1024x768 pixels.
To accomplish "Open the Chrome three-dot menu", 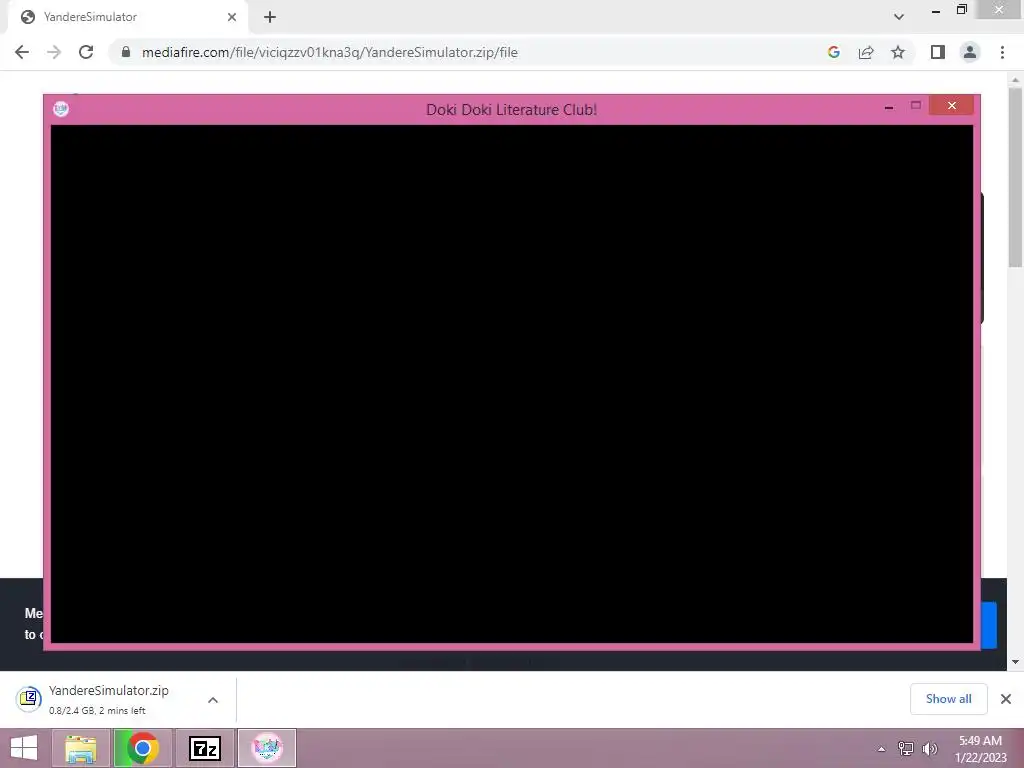I will coord(1002,52).
